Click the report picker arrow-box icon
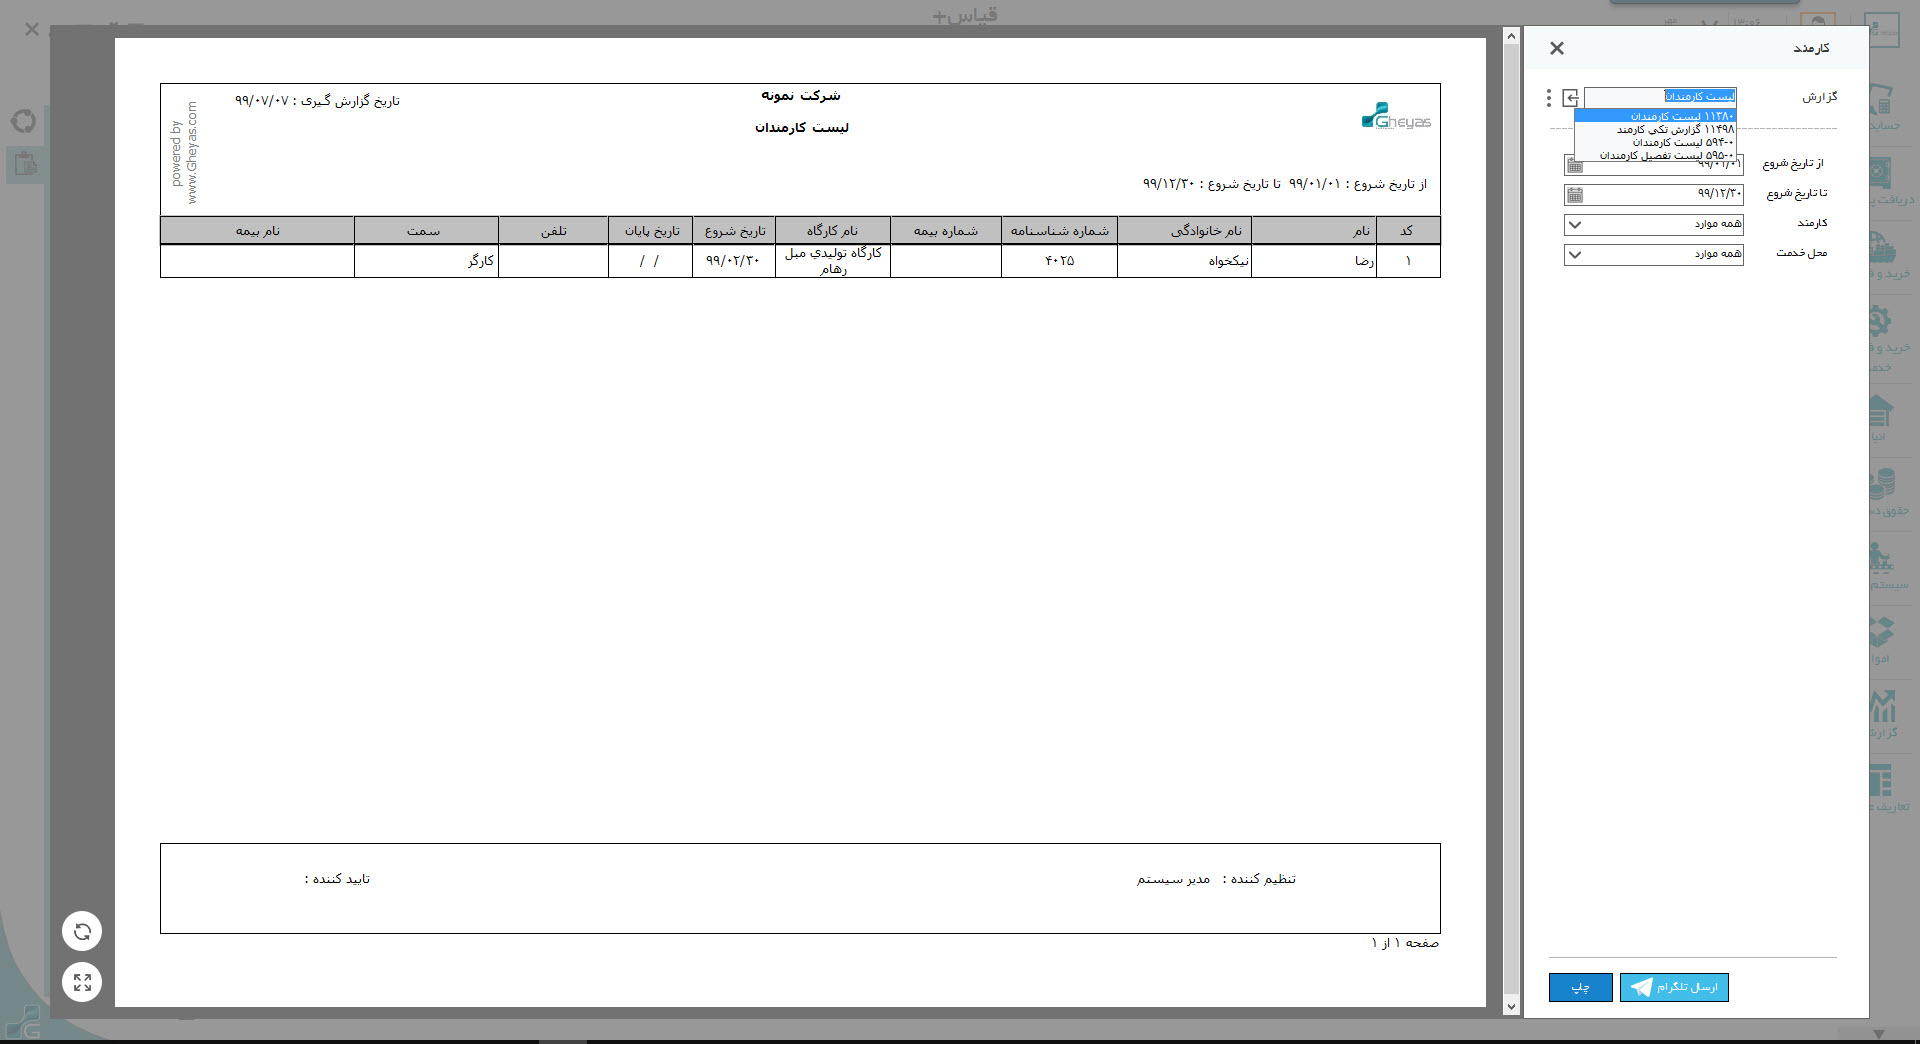The image size is (1920, 1044). 1570,97
